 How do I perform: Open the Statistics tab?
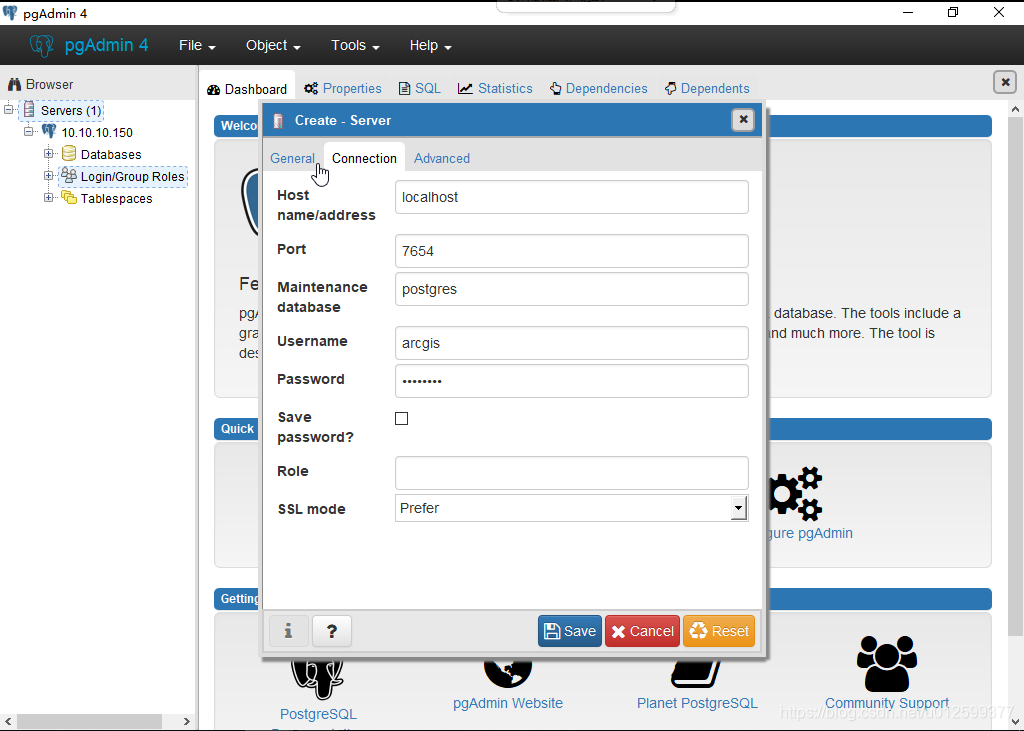tap(495, 88)
